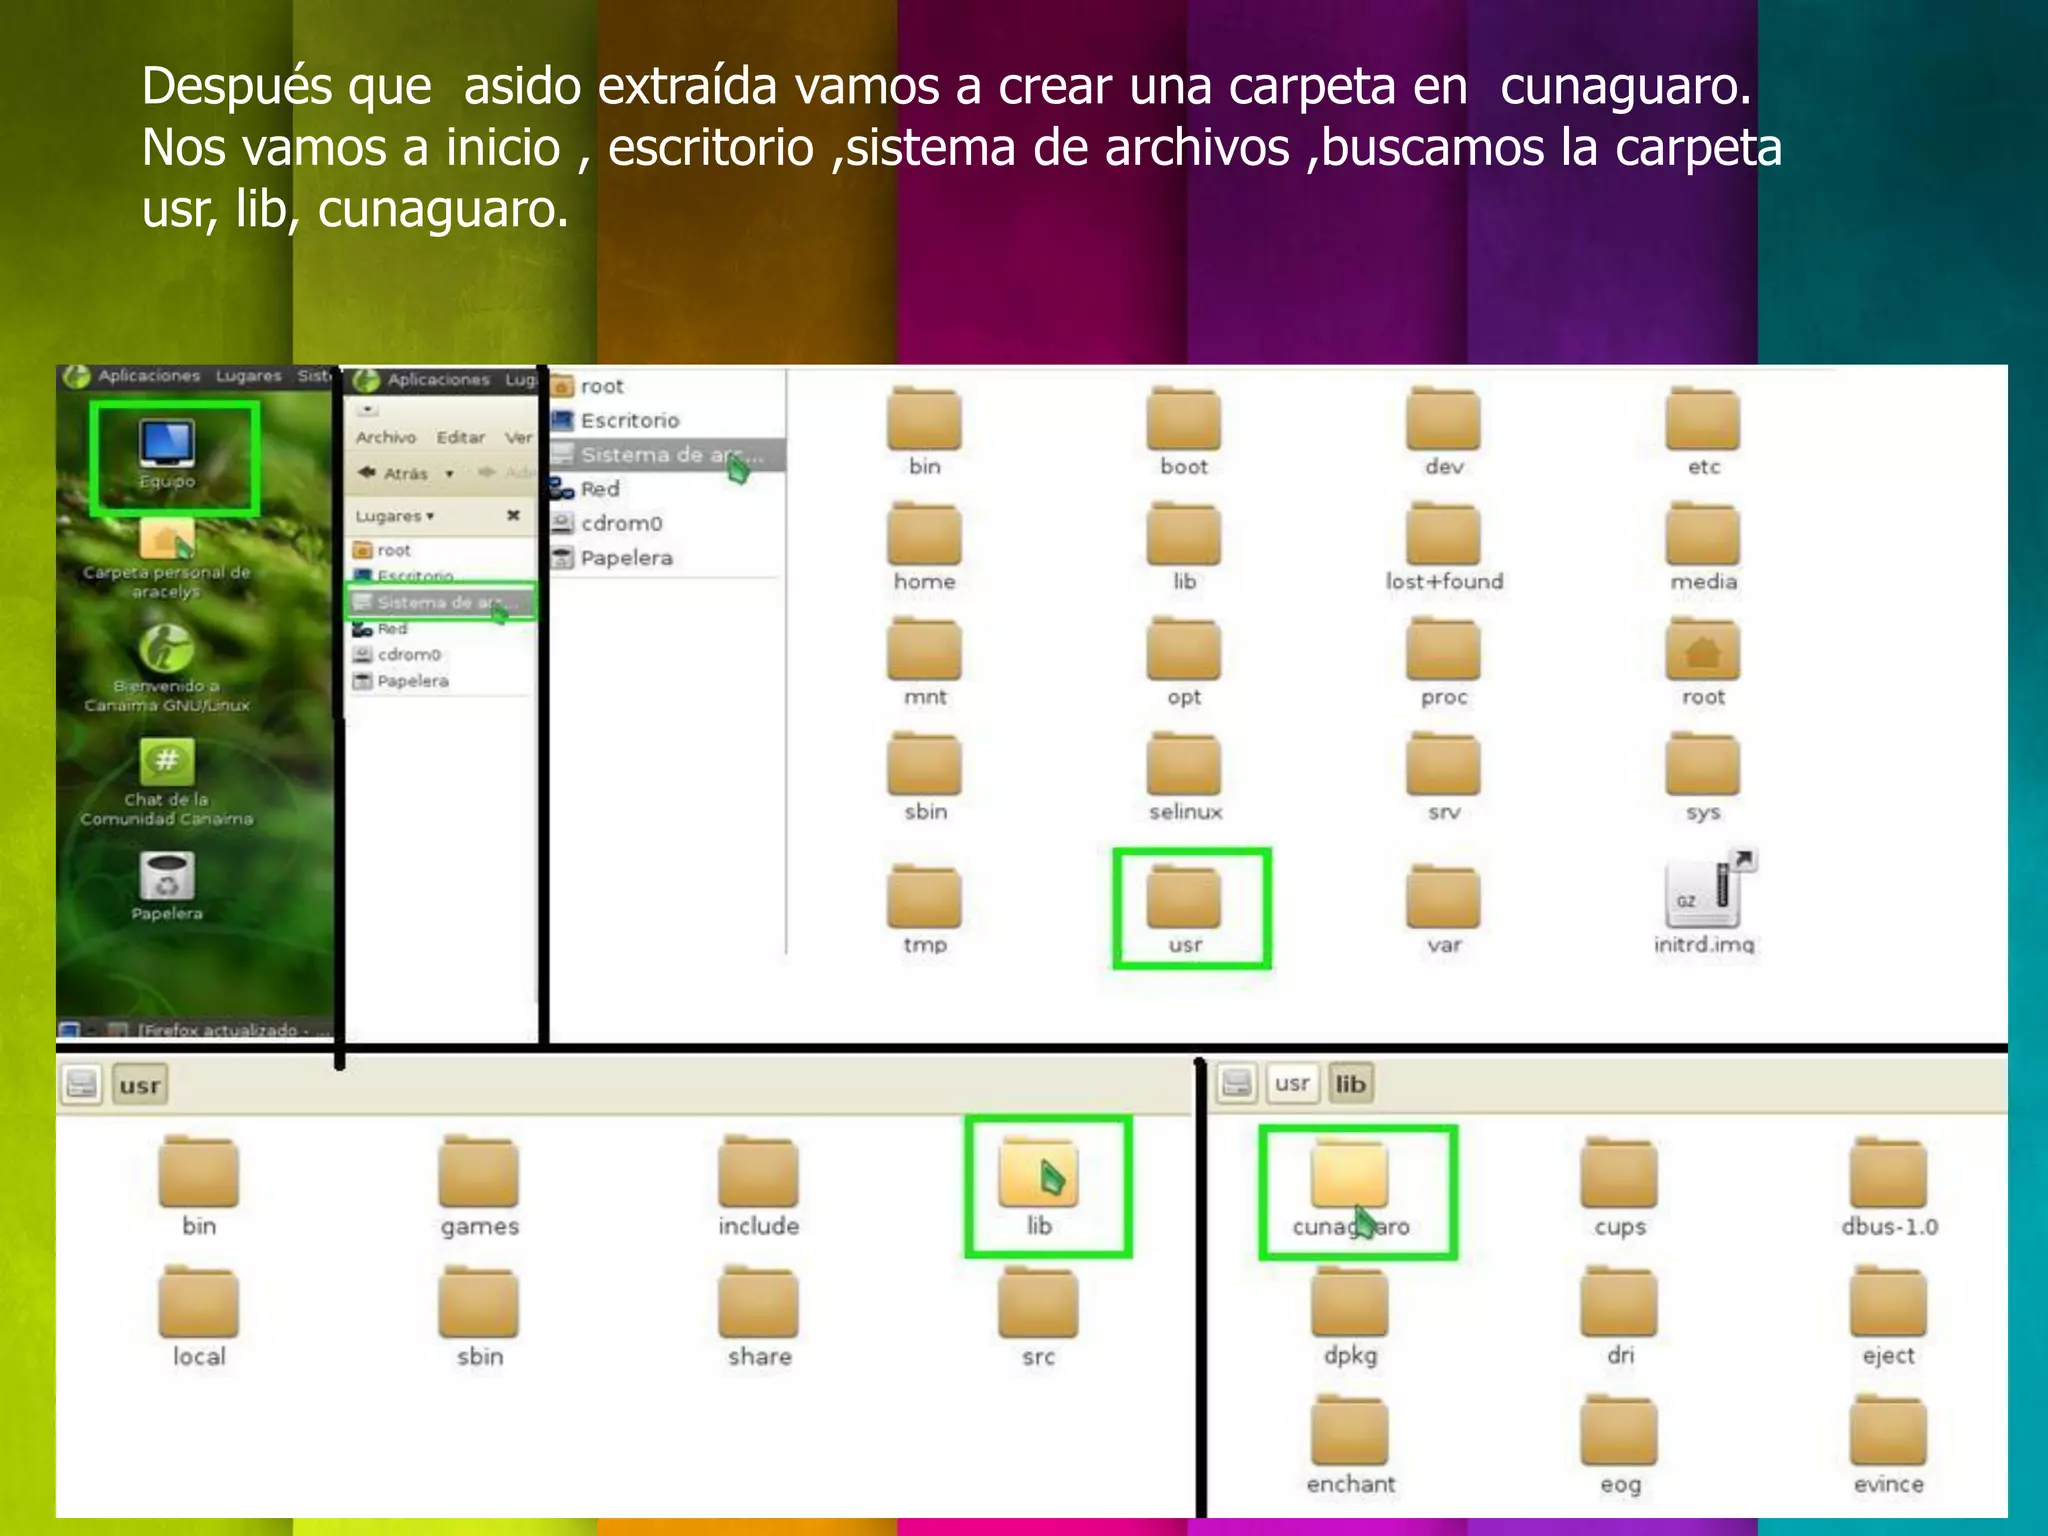The image size is (2048, 1536).
Task: Close the Lugares side panel
Action: pos(513,515)
